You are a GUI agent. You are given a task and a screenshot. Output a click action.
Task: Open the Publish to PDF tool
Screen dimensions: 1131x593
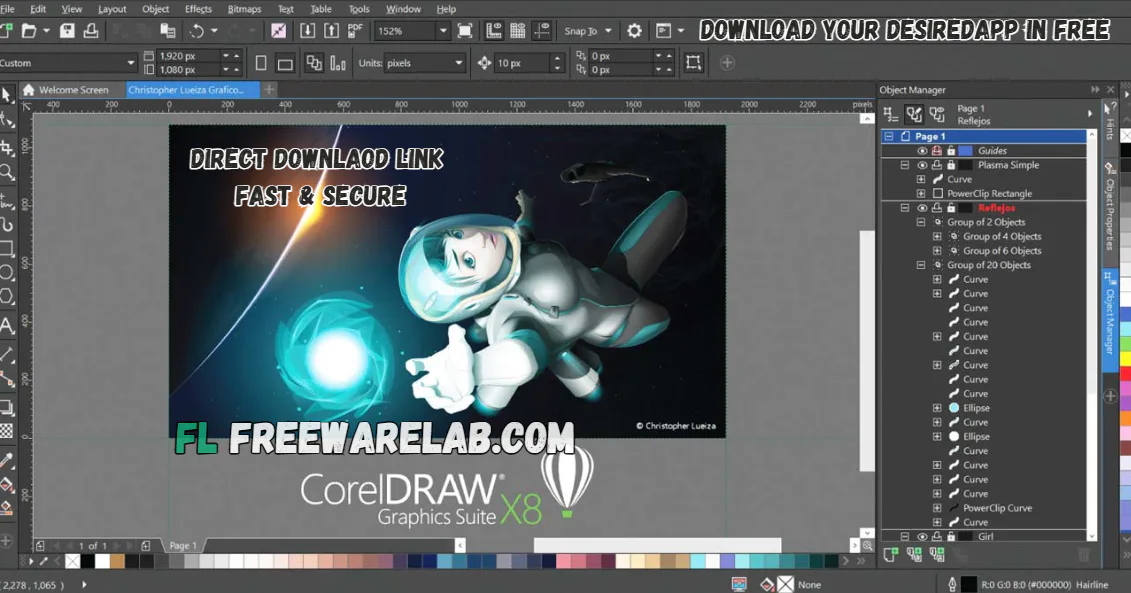[x=354, y=31]
